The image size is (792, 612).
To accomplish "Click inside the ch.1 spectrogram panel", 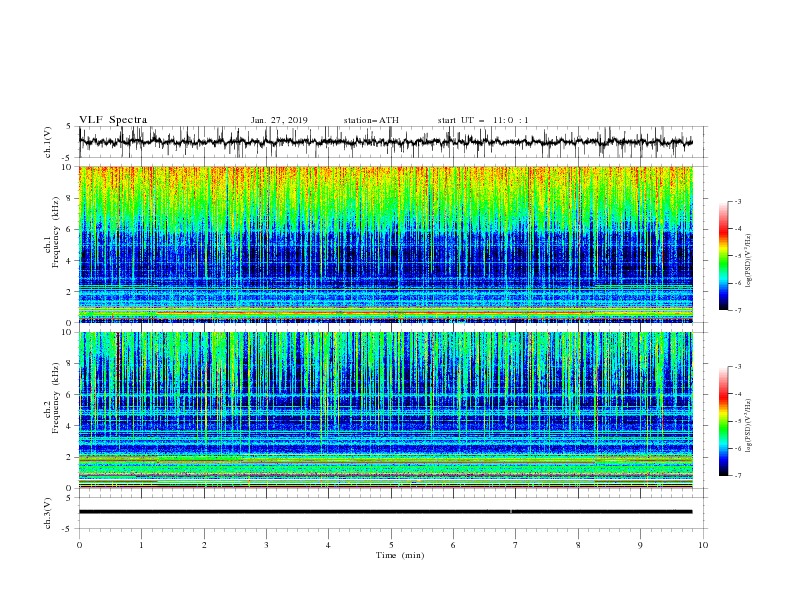I will [385, 244].
